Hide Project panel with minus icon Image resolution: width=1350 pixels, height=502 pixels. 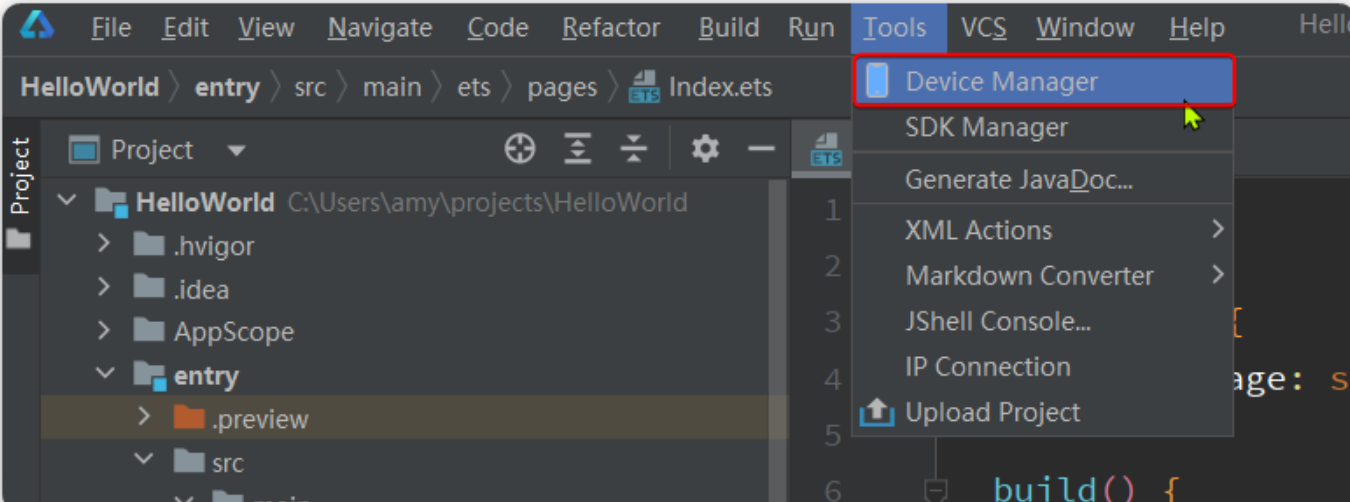(762, 150)
